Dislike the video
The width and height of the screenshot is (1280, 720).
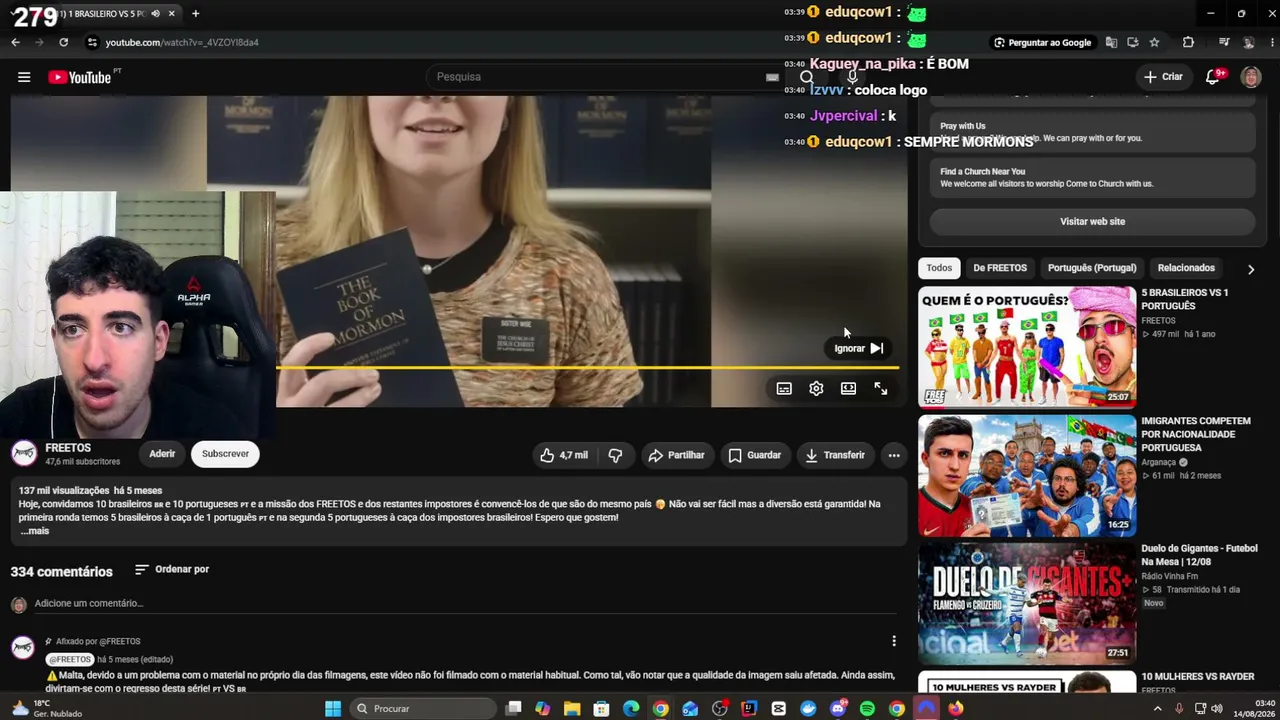[x=615, y=455]
